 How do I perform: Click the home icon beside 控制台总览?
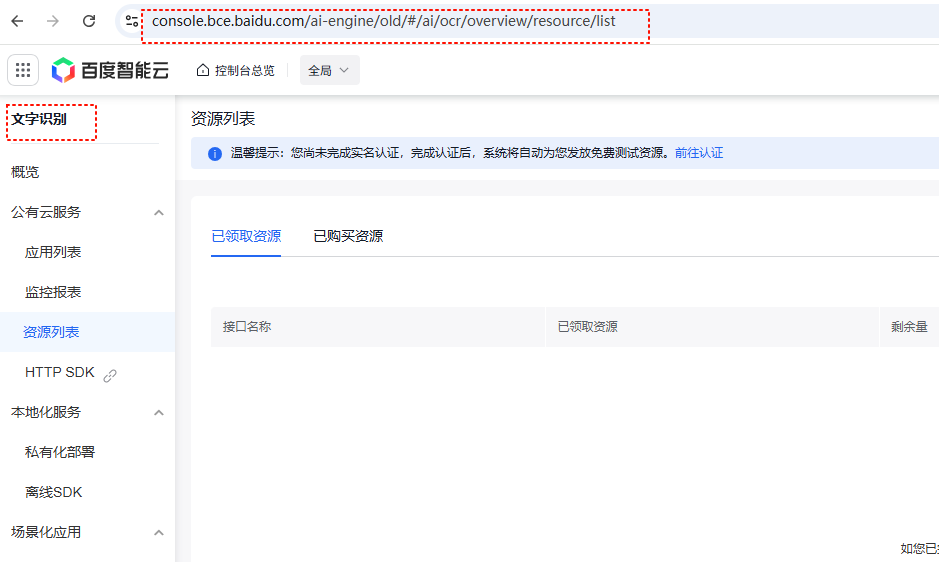click(x=203, y=70)
